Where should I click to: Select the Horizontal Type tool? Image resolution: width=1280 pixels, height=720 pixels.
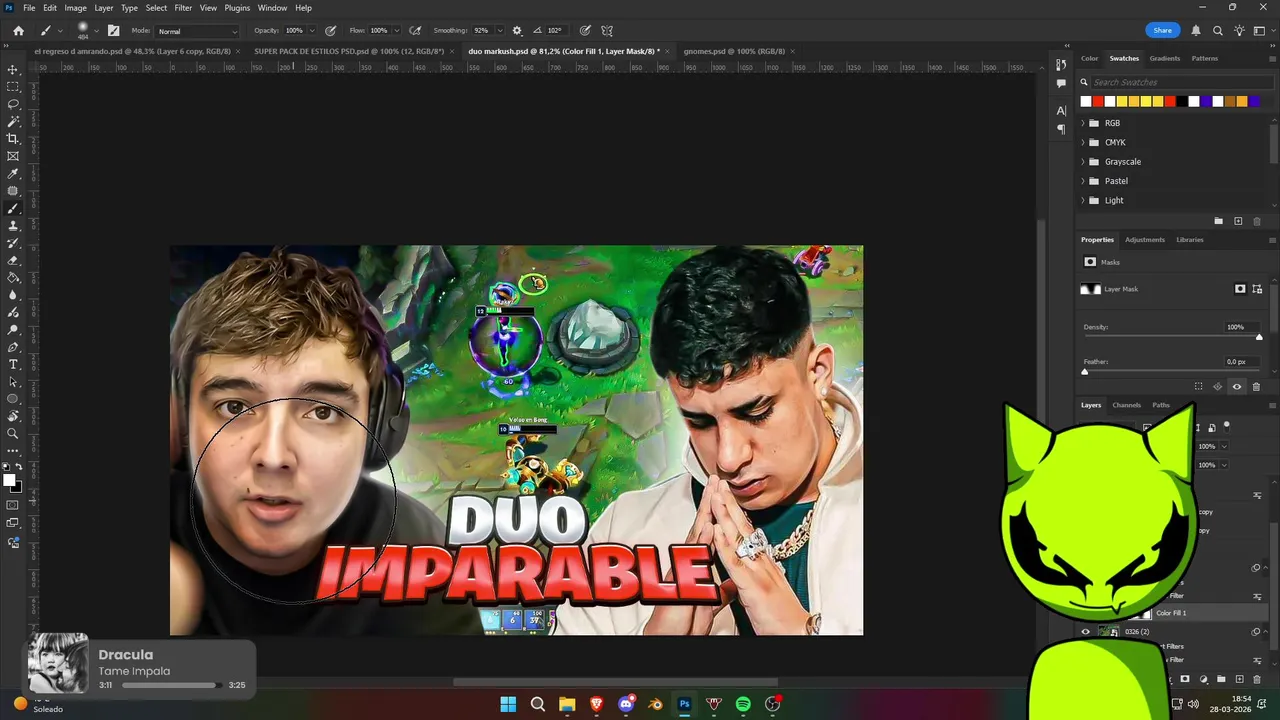point(13,364)
